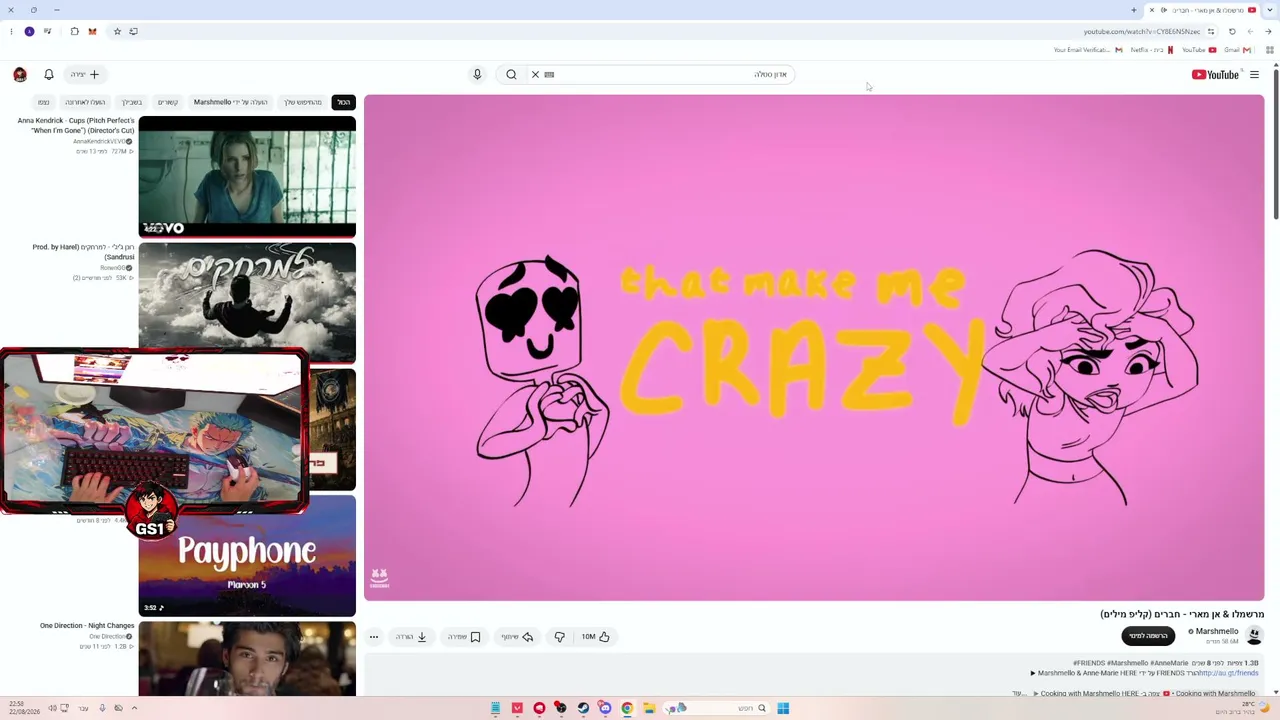
Task: Start a voice search with the microphone
Action: (x=477, y=75)
